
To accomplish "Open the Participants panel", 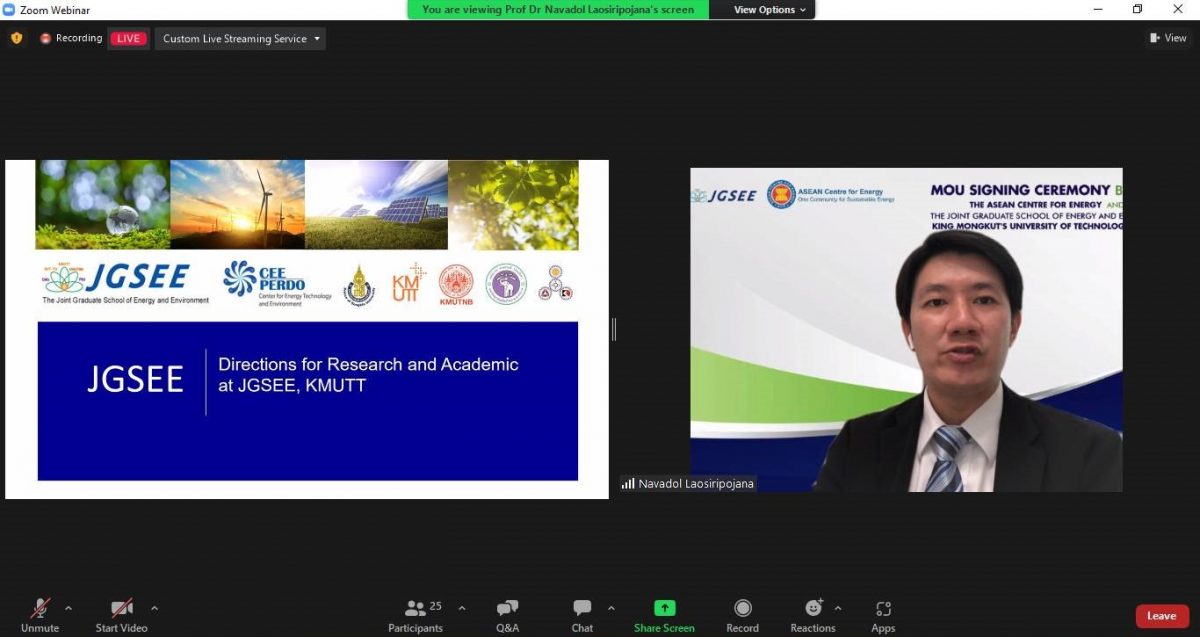I will point(416,614).
